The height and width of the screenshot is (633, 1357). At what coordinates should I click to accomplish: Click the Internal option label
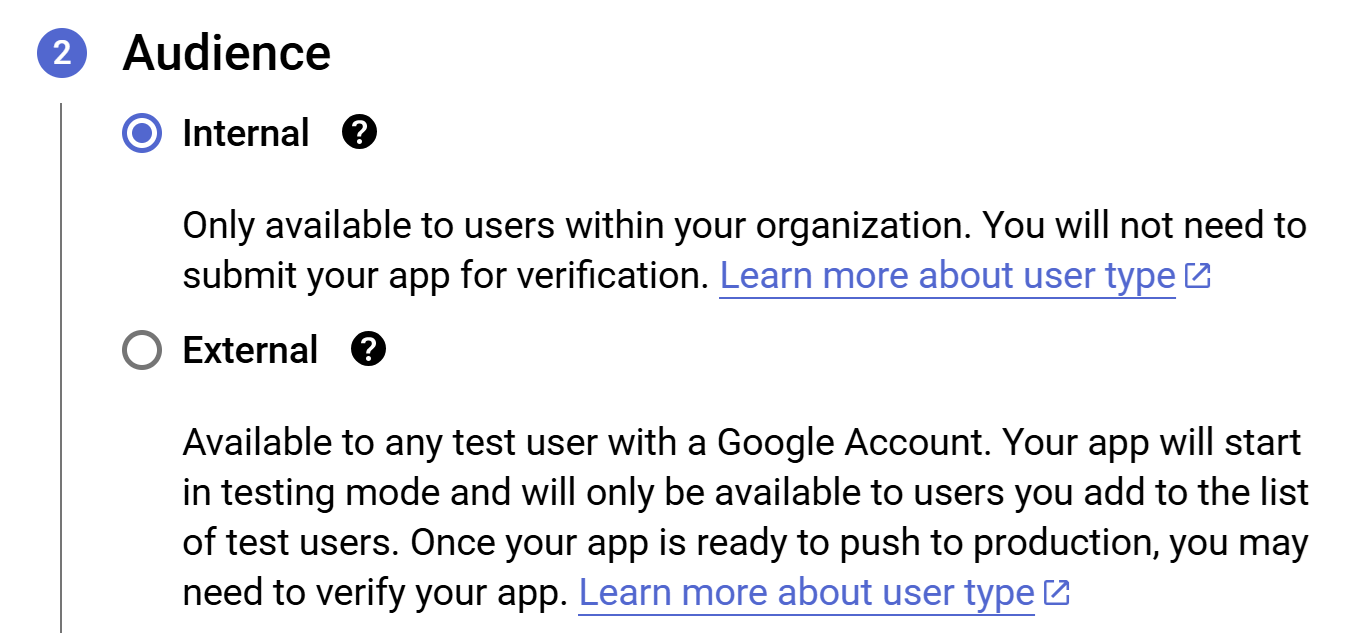tap(246, 133)
